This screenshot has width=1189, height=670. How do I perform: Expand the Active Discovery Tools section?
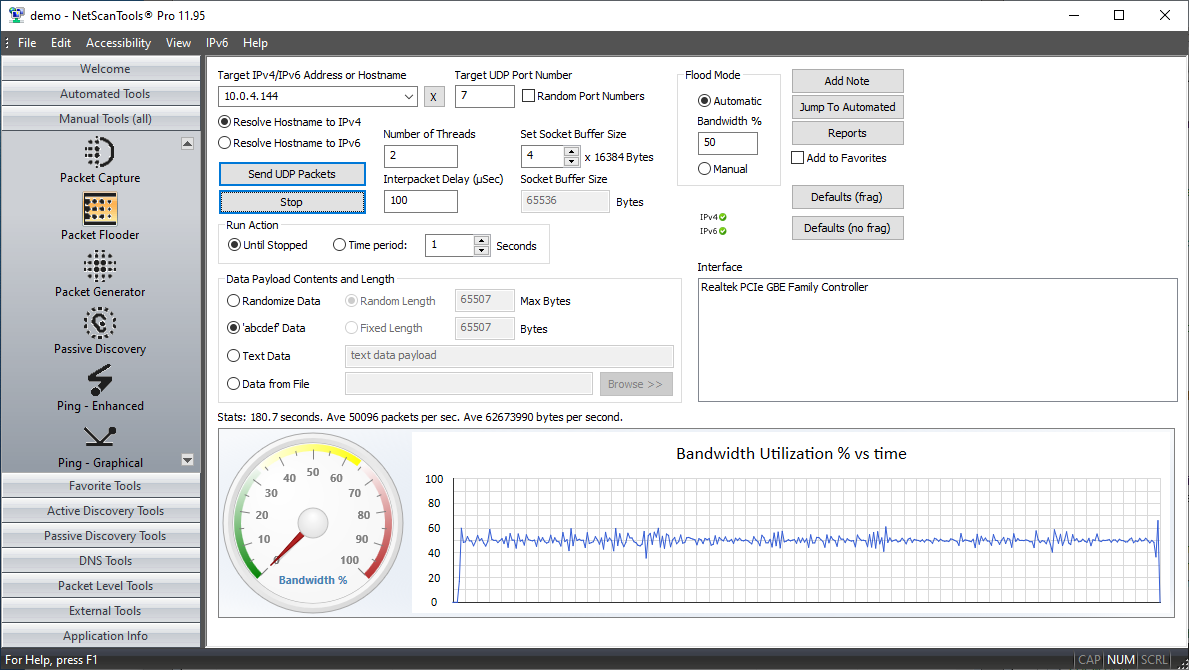coord(105,511)
